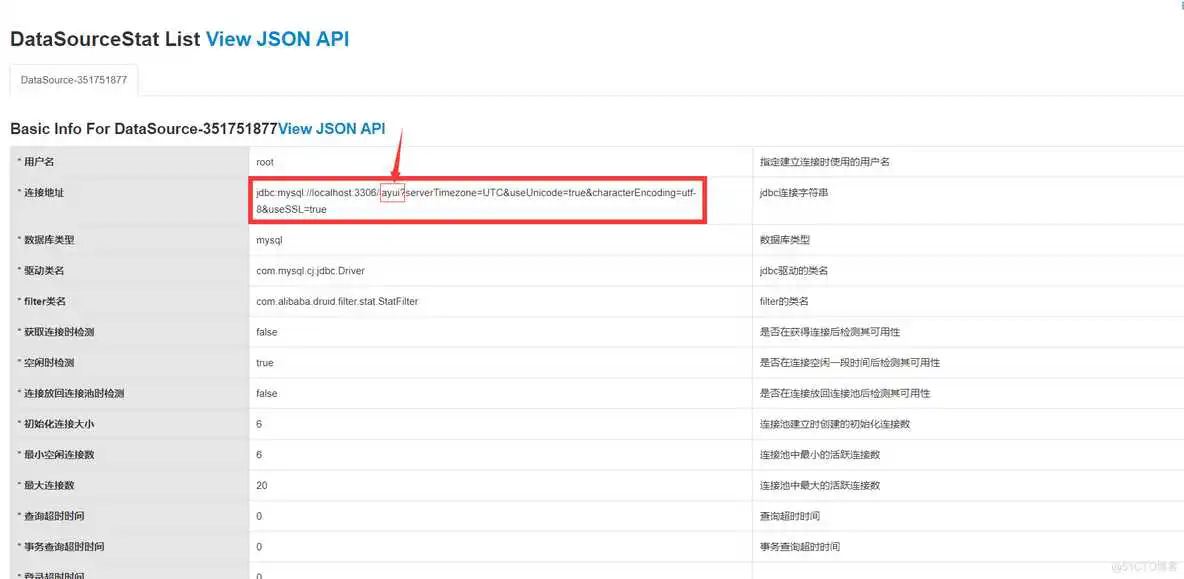This screenshot has height=579, width=1184.
Task: Click the View JSON API link in Basic Info heading
Action: [332, 128]
